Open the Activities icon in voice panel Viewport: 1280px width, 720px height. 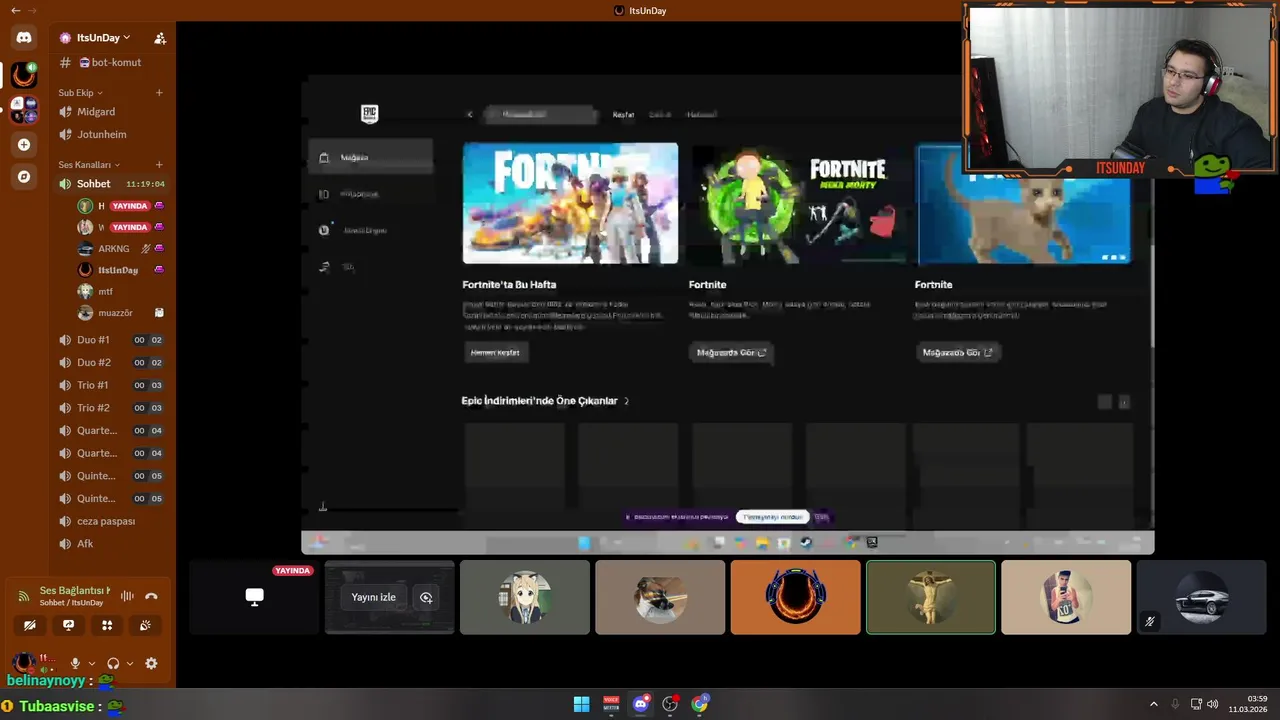pyautogui.click(x=107, y=625)
